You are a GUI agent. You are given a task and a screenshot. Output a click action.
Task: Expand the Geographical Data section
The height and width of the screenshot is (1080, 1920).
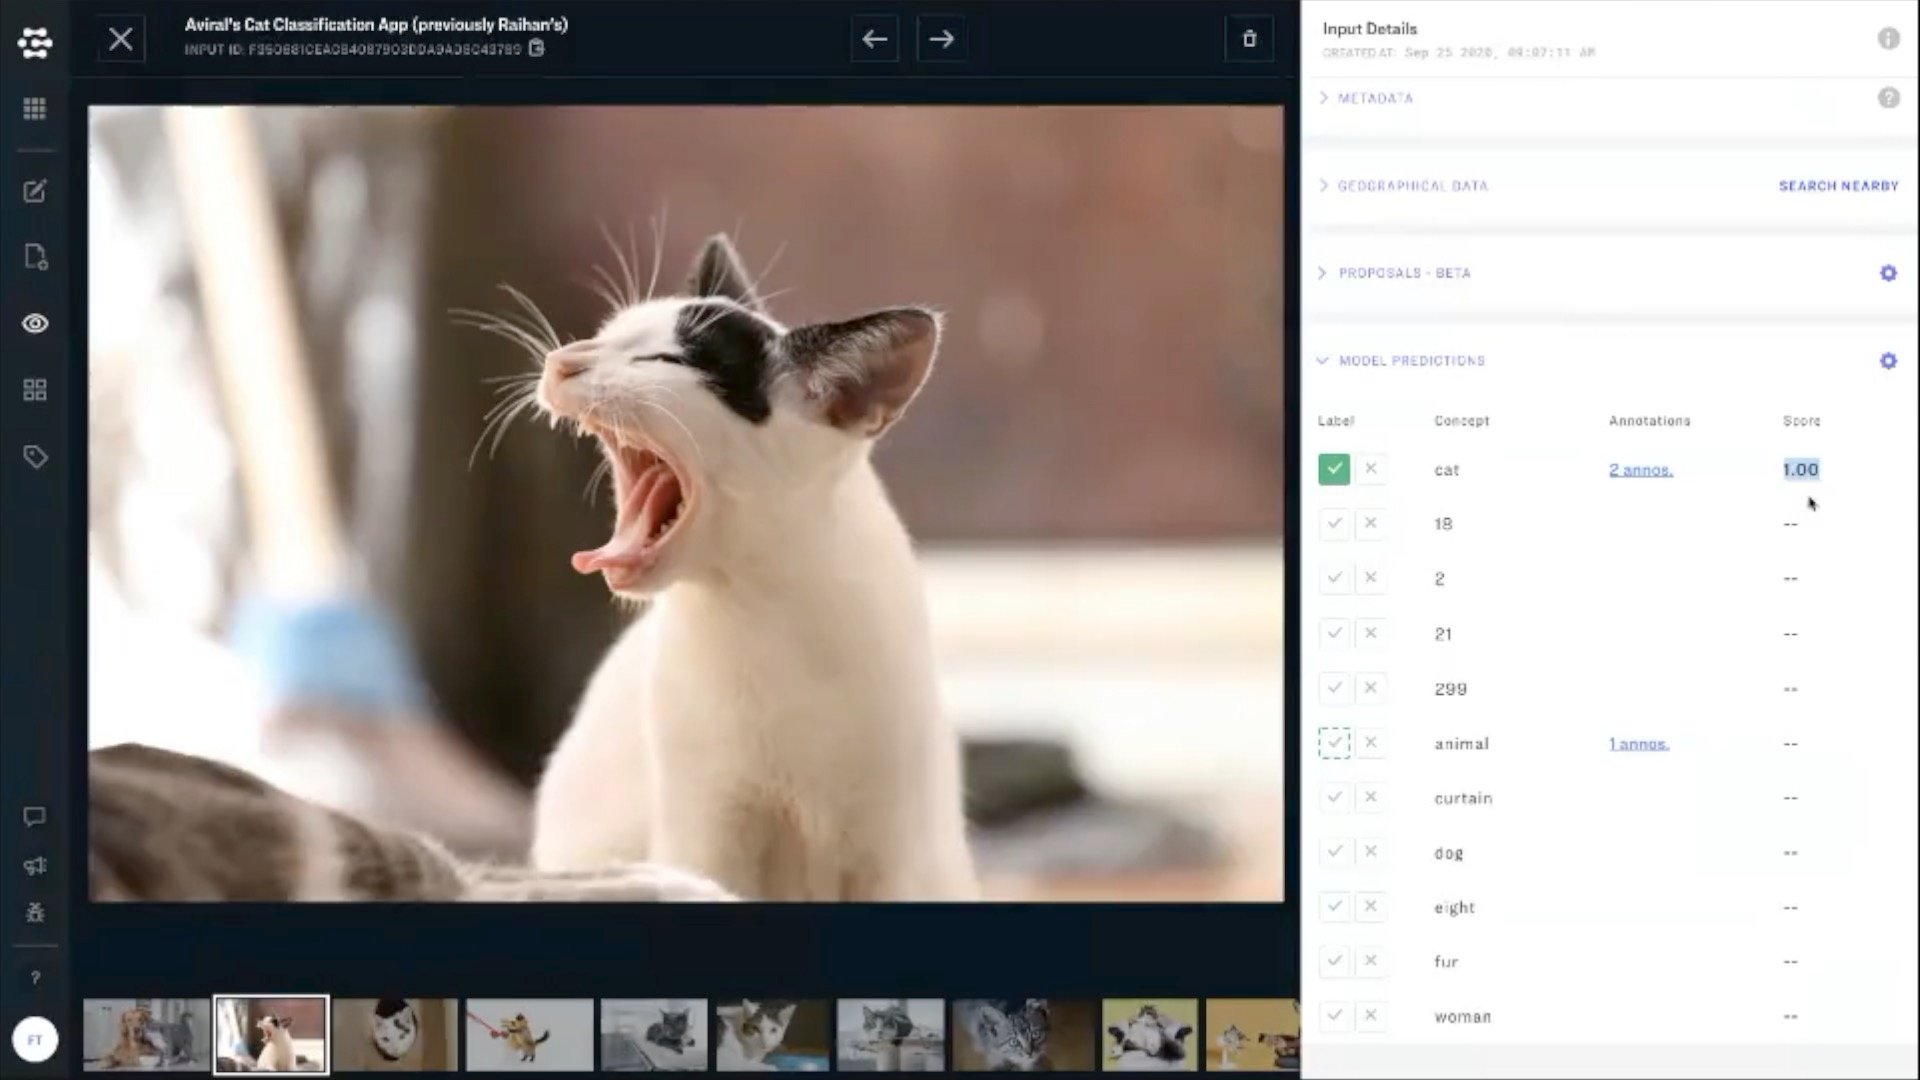1411,186
